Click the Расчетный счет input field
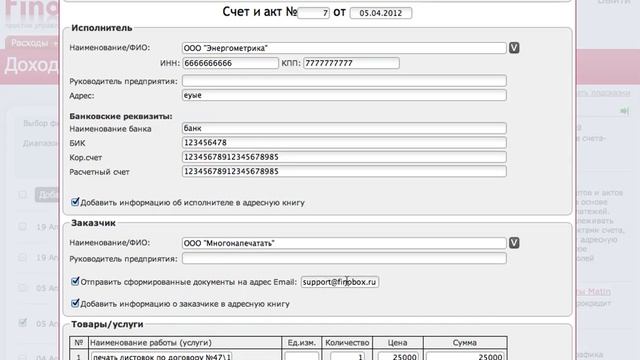The width and height of the screenshot is (640, 360). [x=344, y=171]
